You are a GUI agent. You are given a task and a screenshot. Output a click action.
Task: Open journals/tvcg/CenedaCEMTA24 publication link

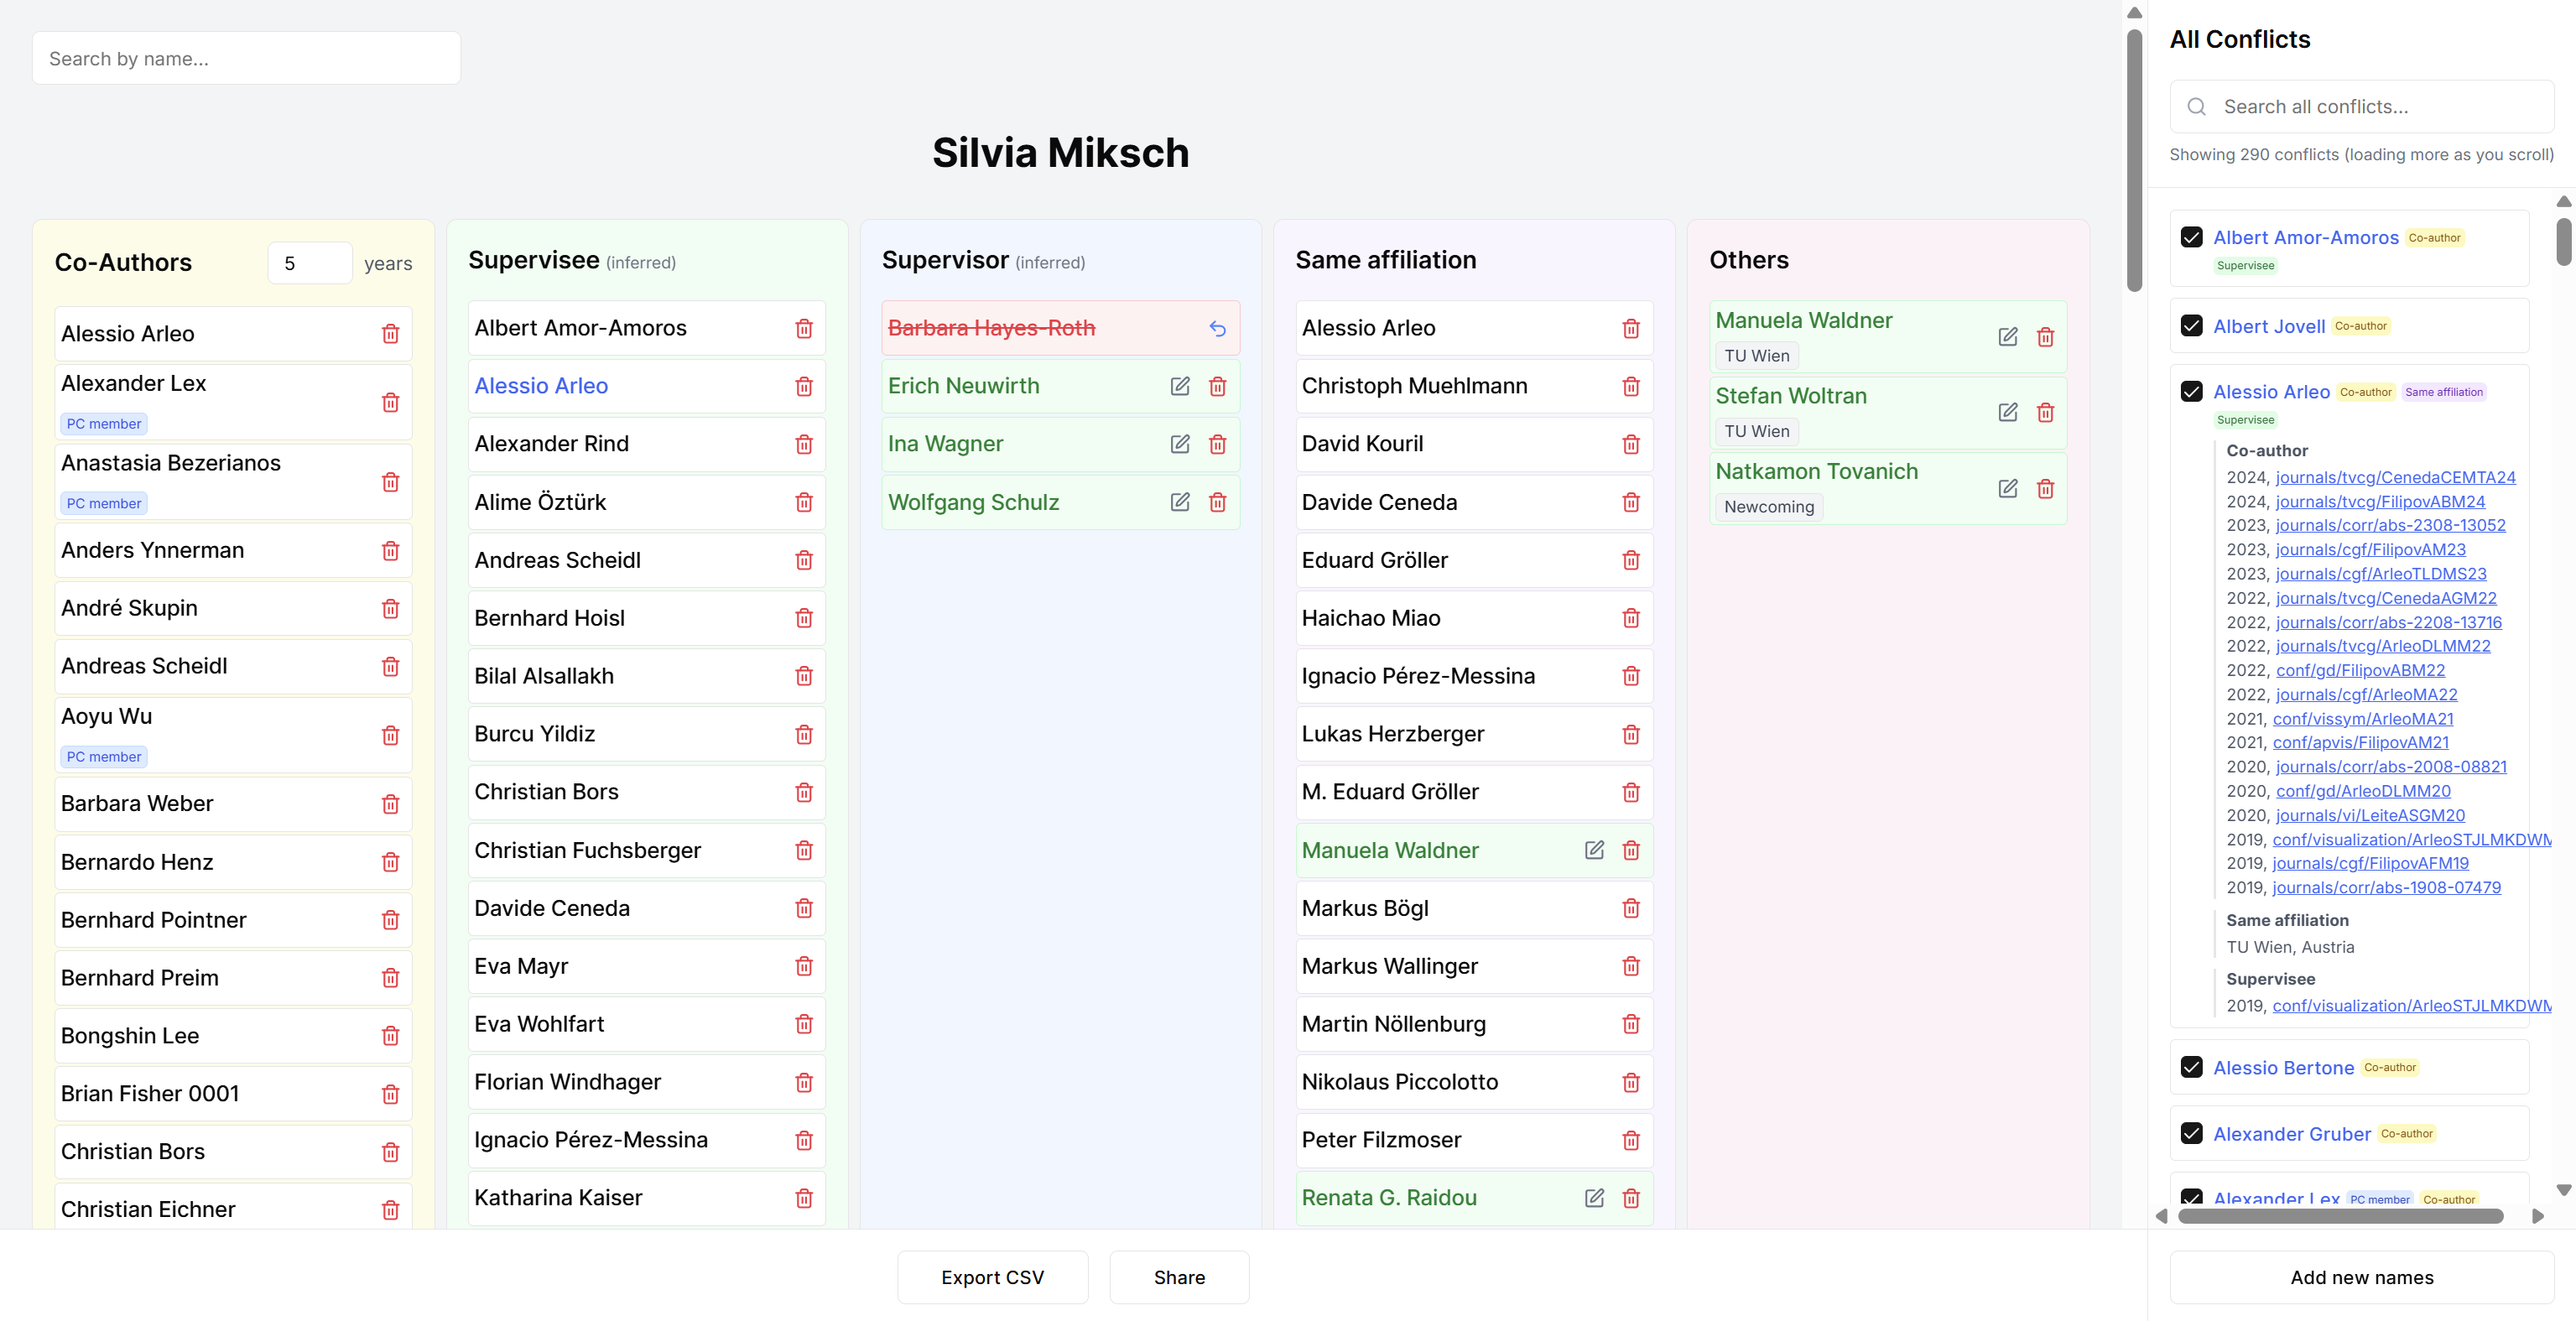[2395, 477]
